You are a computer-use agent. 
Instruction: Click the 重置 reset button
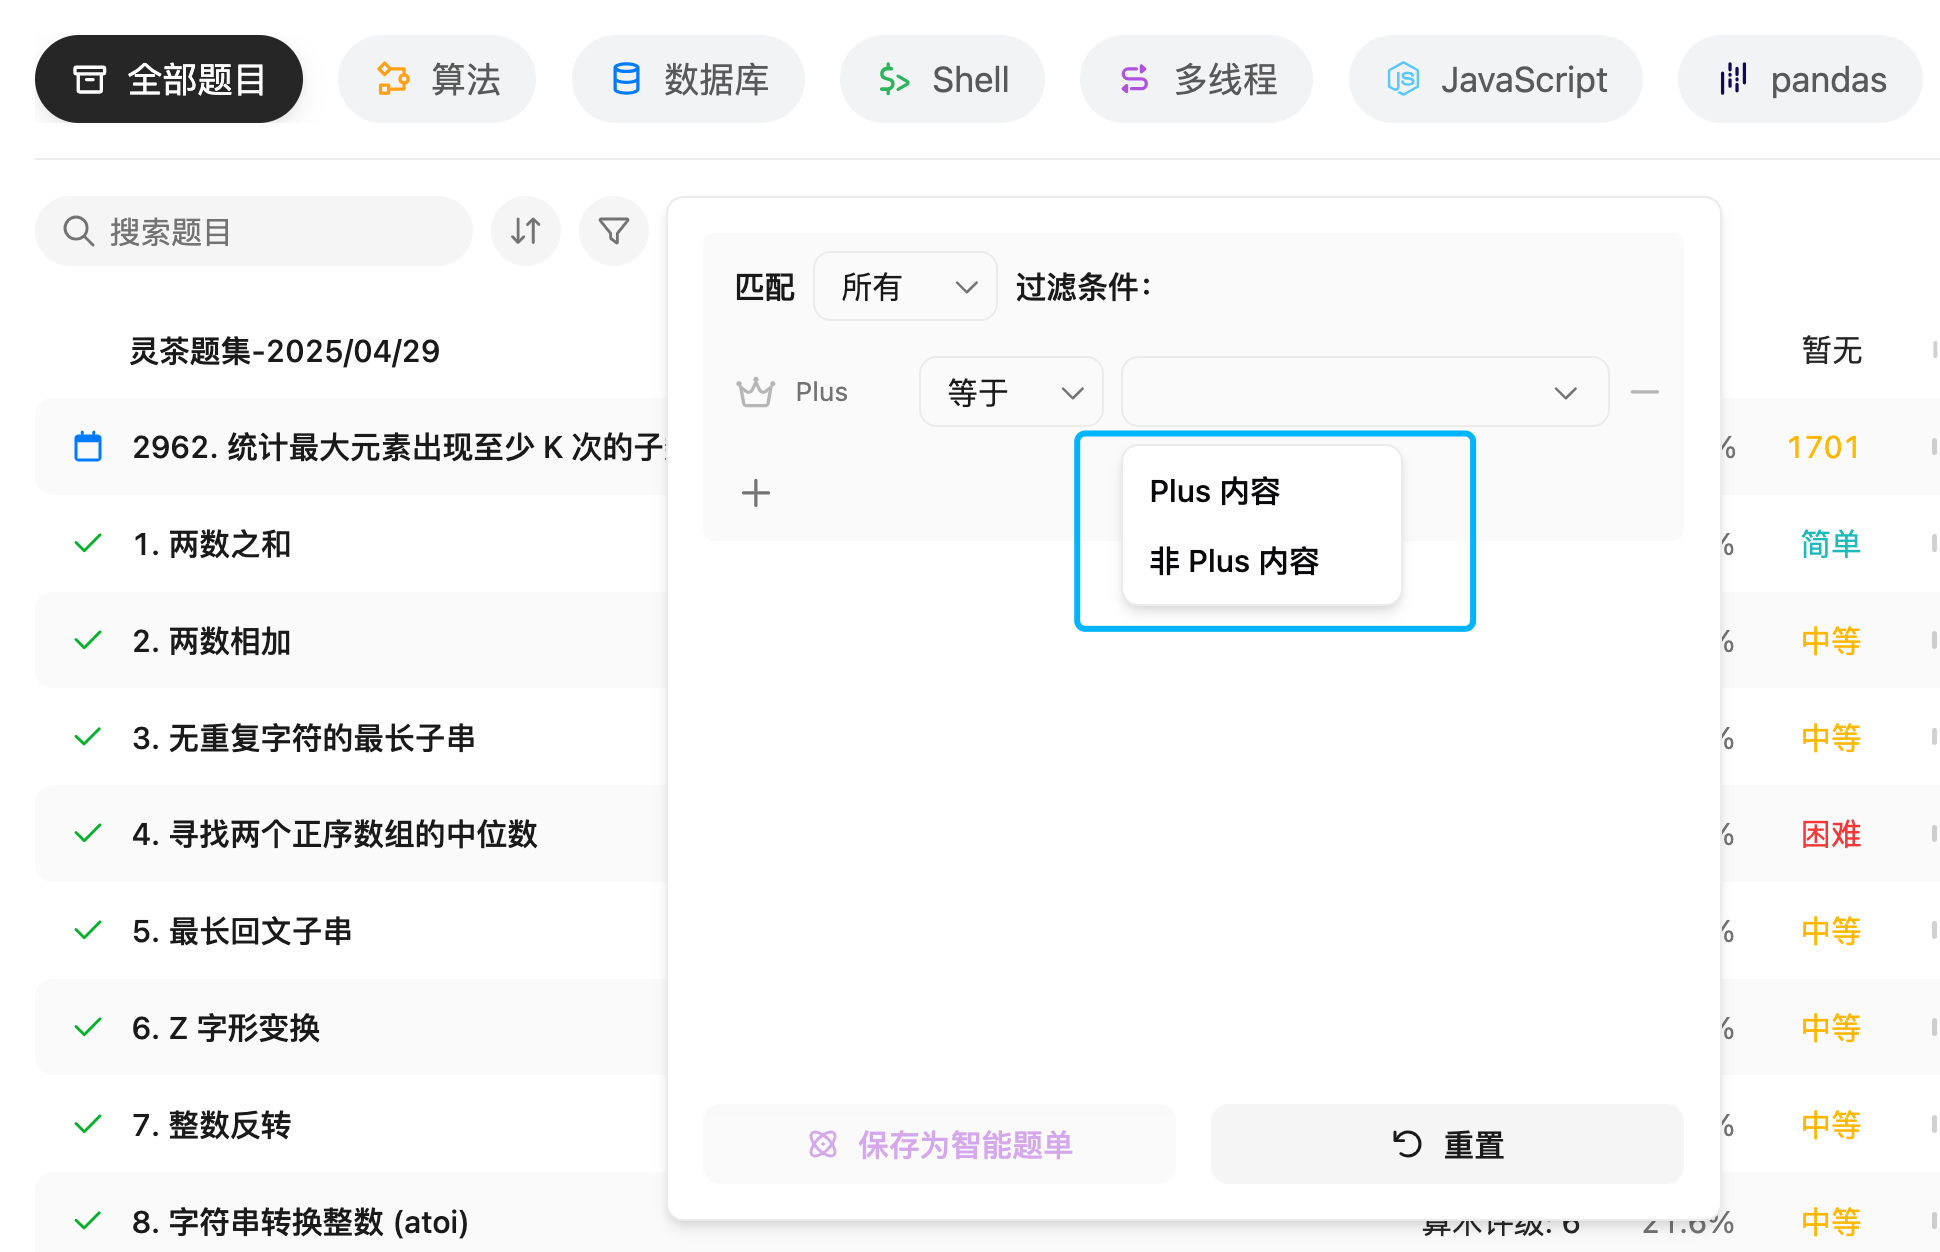pos(1446,1144)
